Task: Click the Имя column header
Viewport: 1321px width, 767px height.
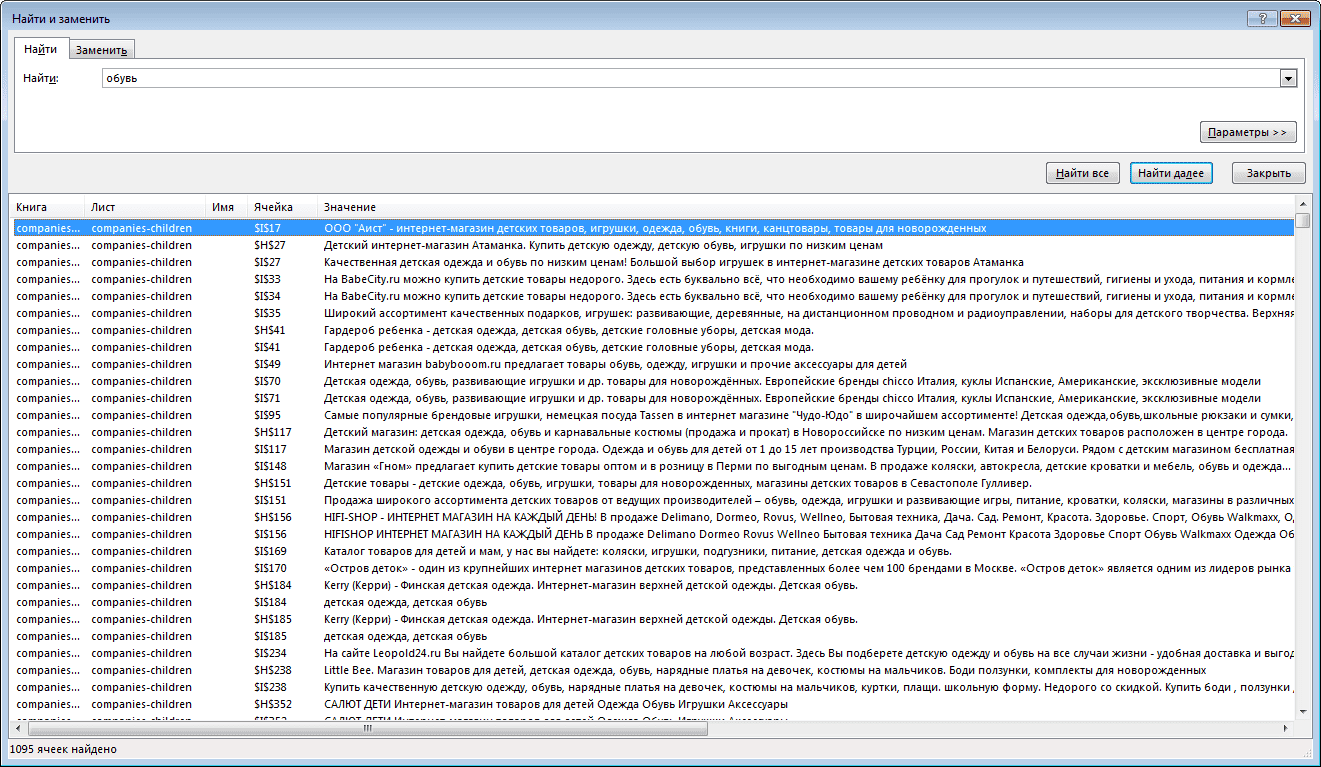Action: coord(225,207)
